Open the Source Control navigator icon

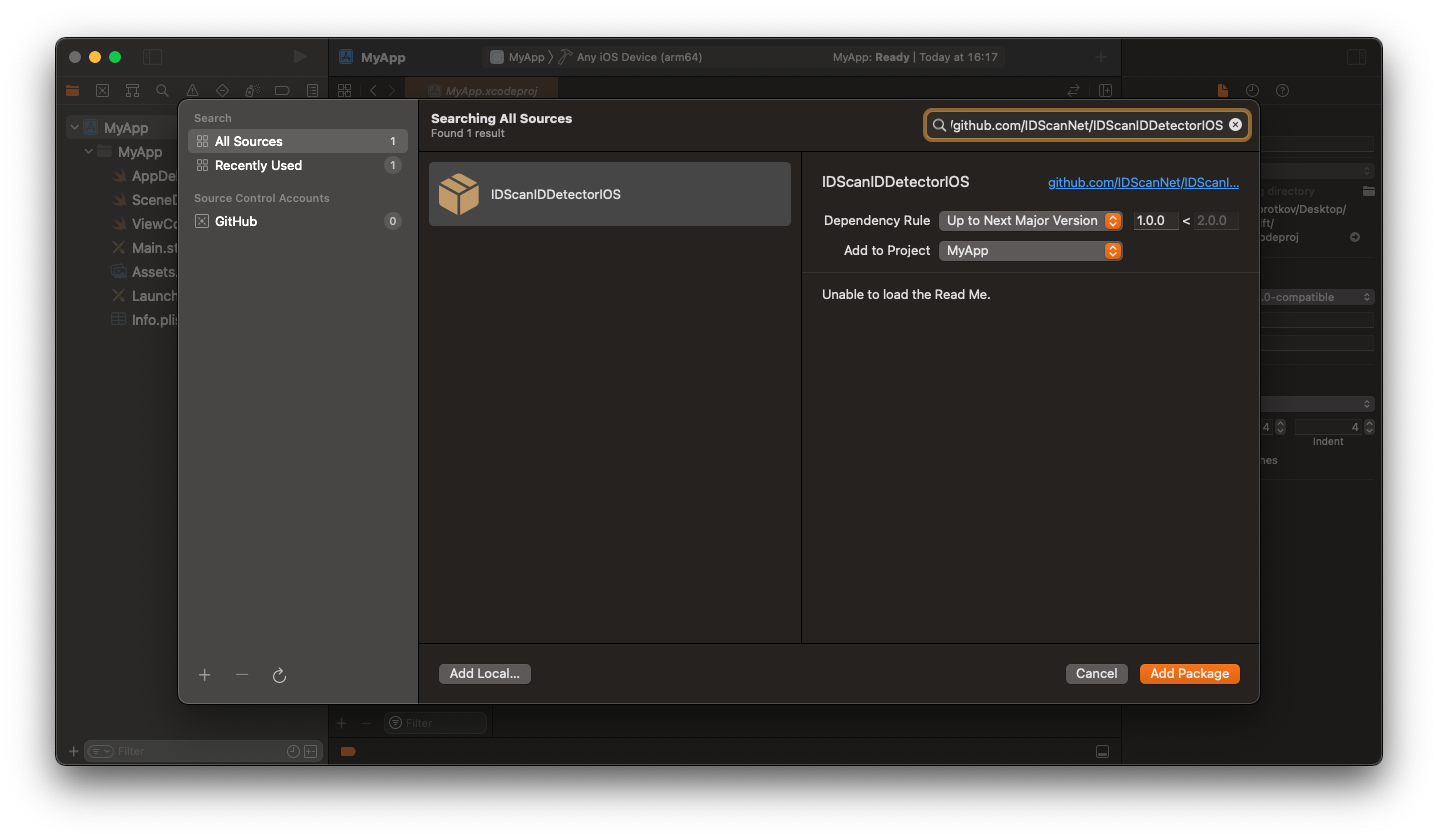click(102, 90)
